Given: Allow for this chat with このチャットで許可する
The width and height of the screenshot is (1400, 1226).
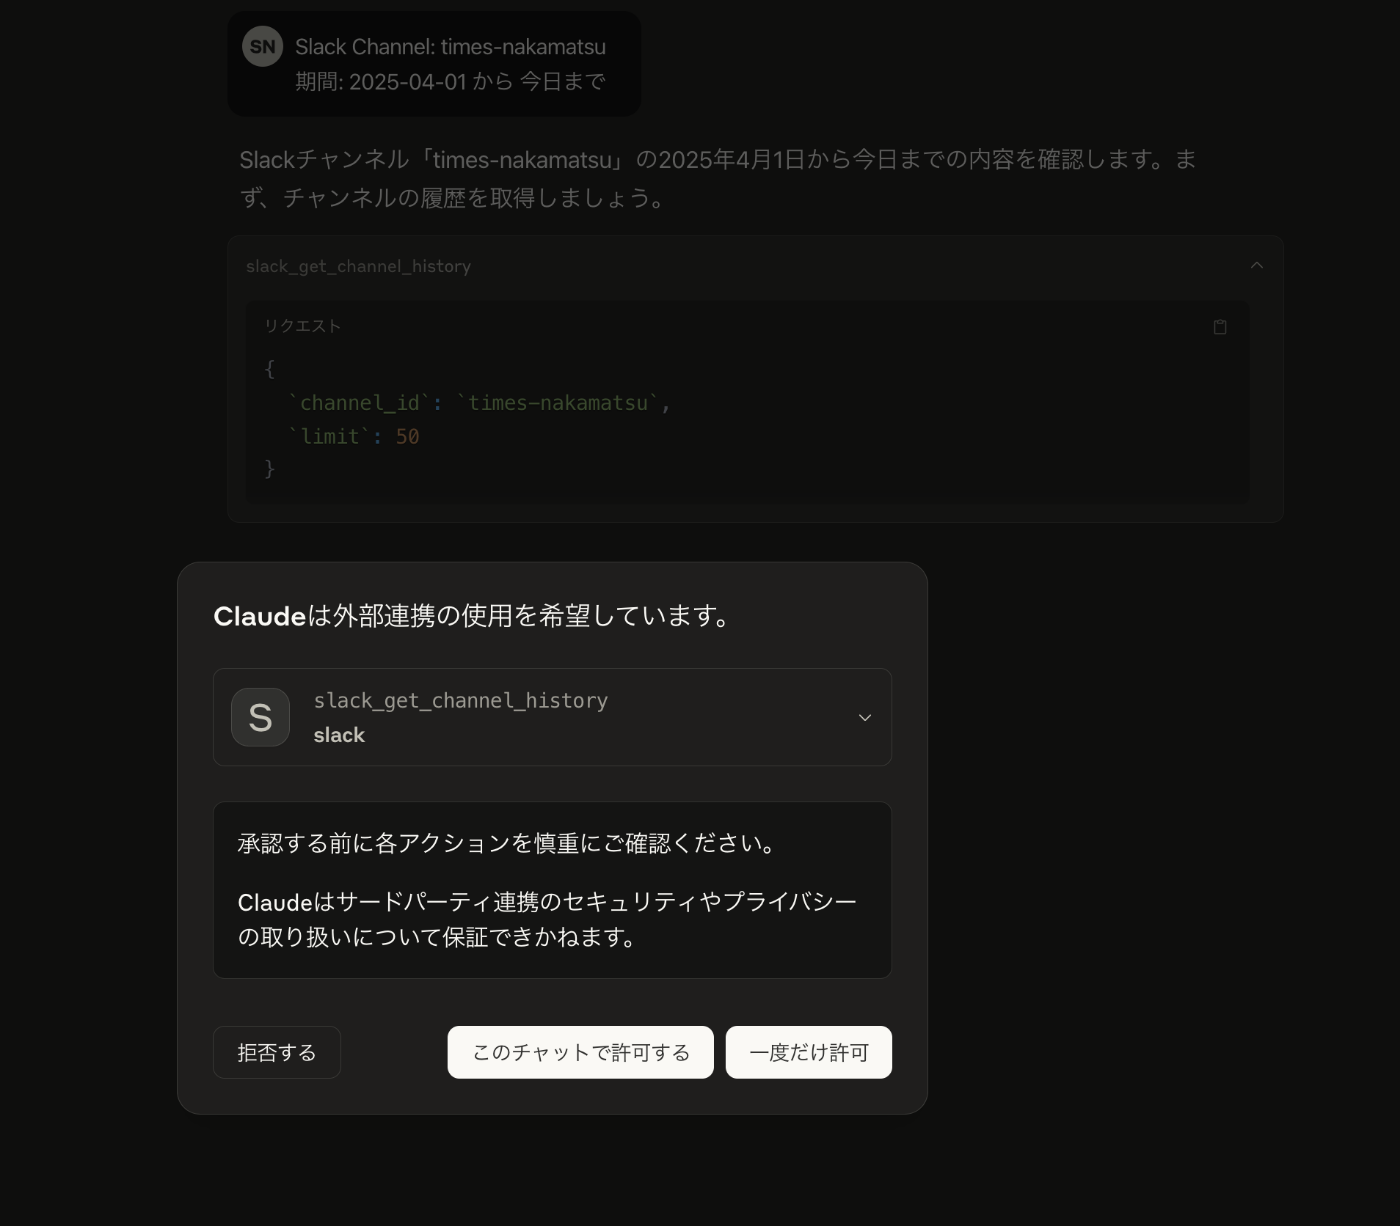Looking at the screenshot, I should [x=581, y=1052].
